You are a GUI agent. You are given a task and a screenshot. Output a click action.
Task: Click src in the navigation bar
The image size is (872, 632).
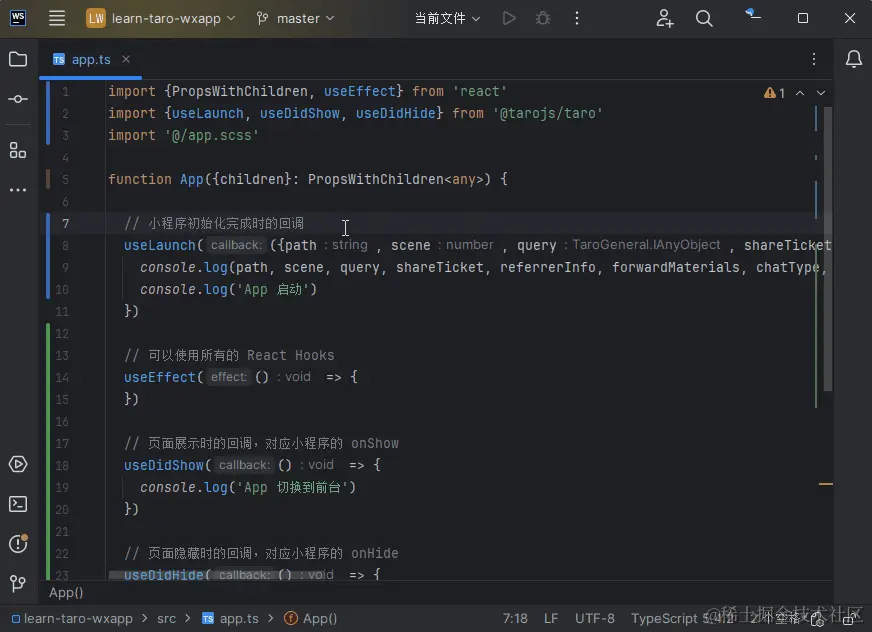(166, 619)
